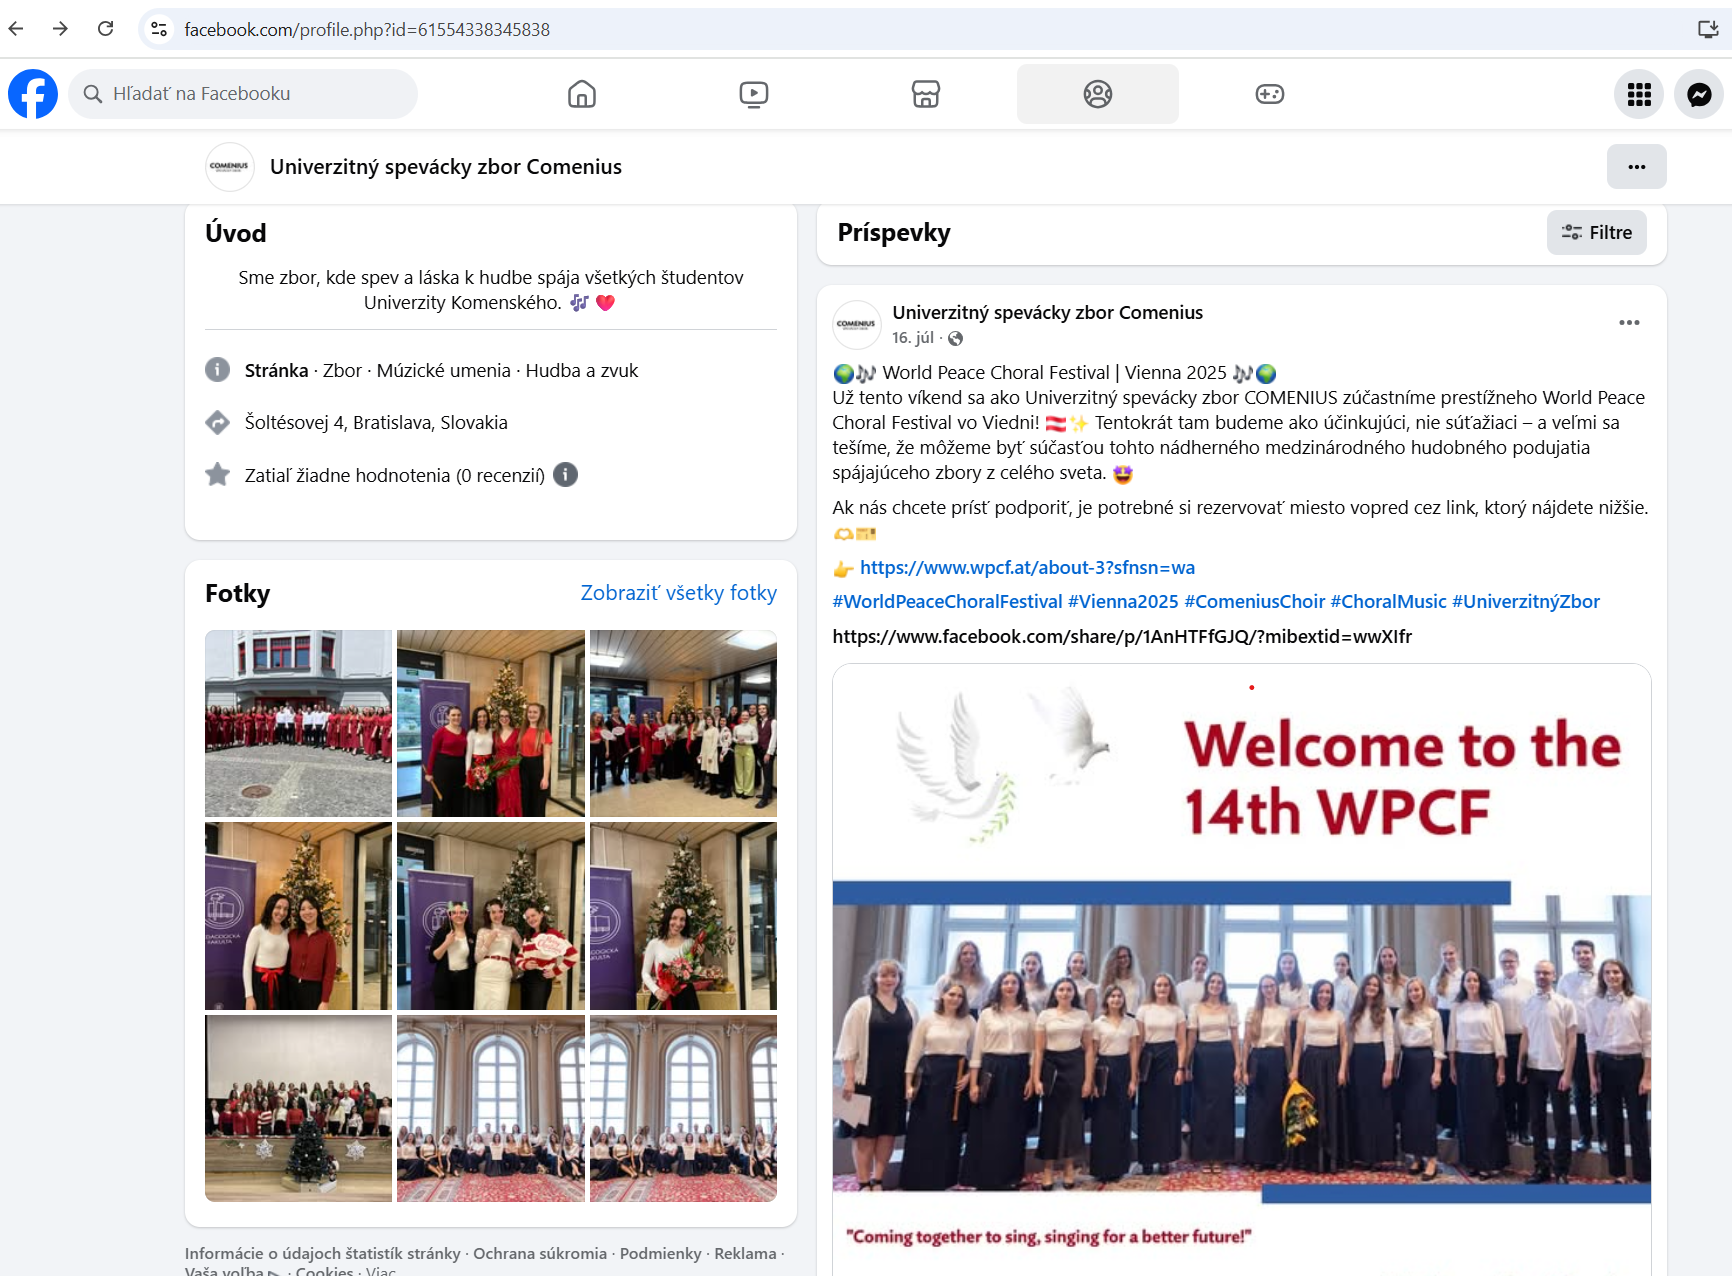The width and height of the screenshot is (1732, 1276).
Task: Click the ratings info icon
Action: point(565,475)
